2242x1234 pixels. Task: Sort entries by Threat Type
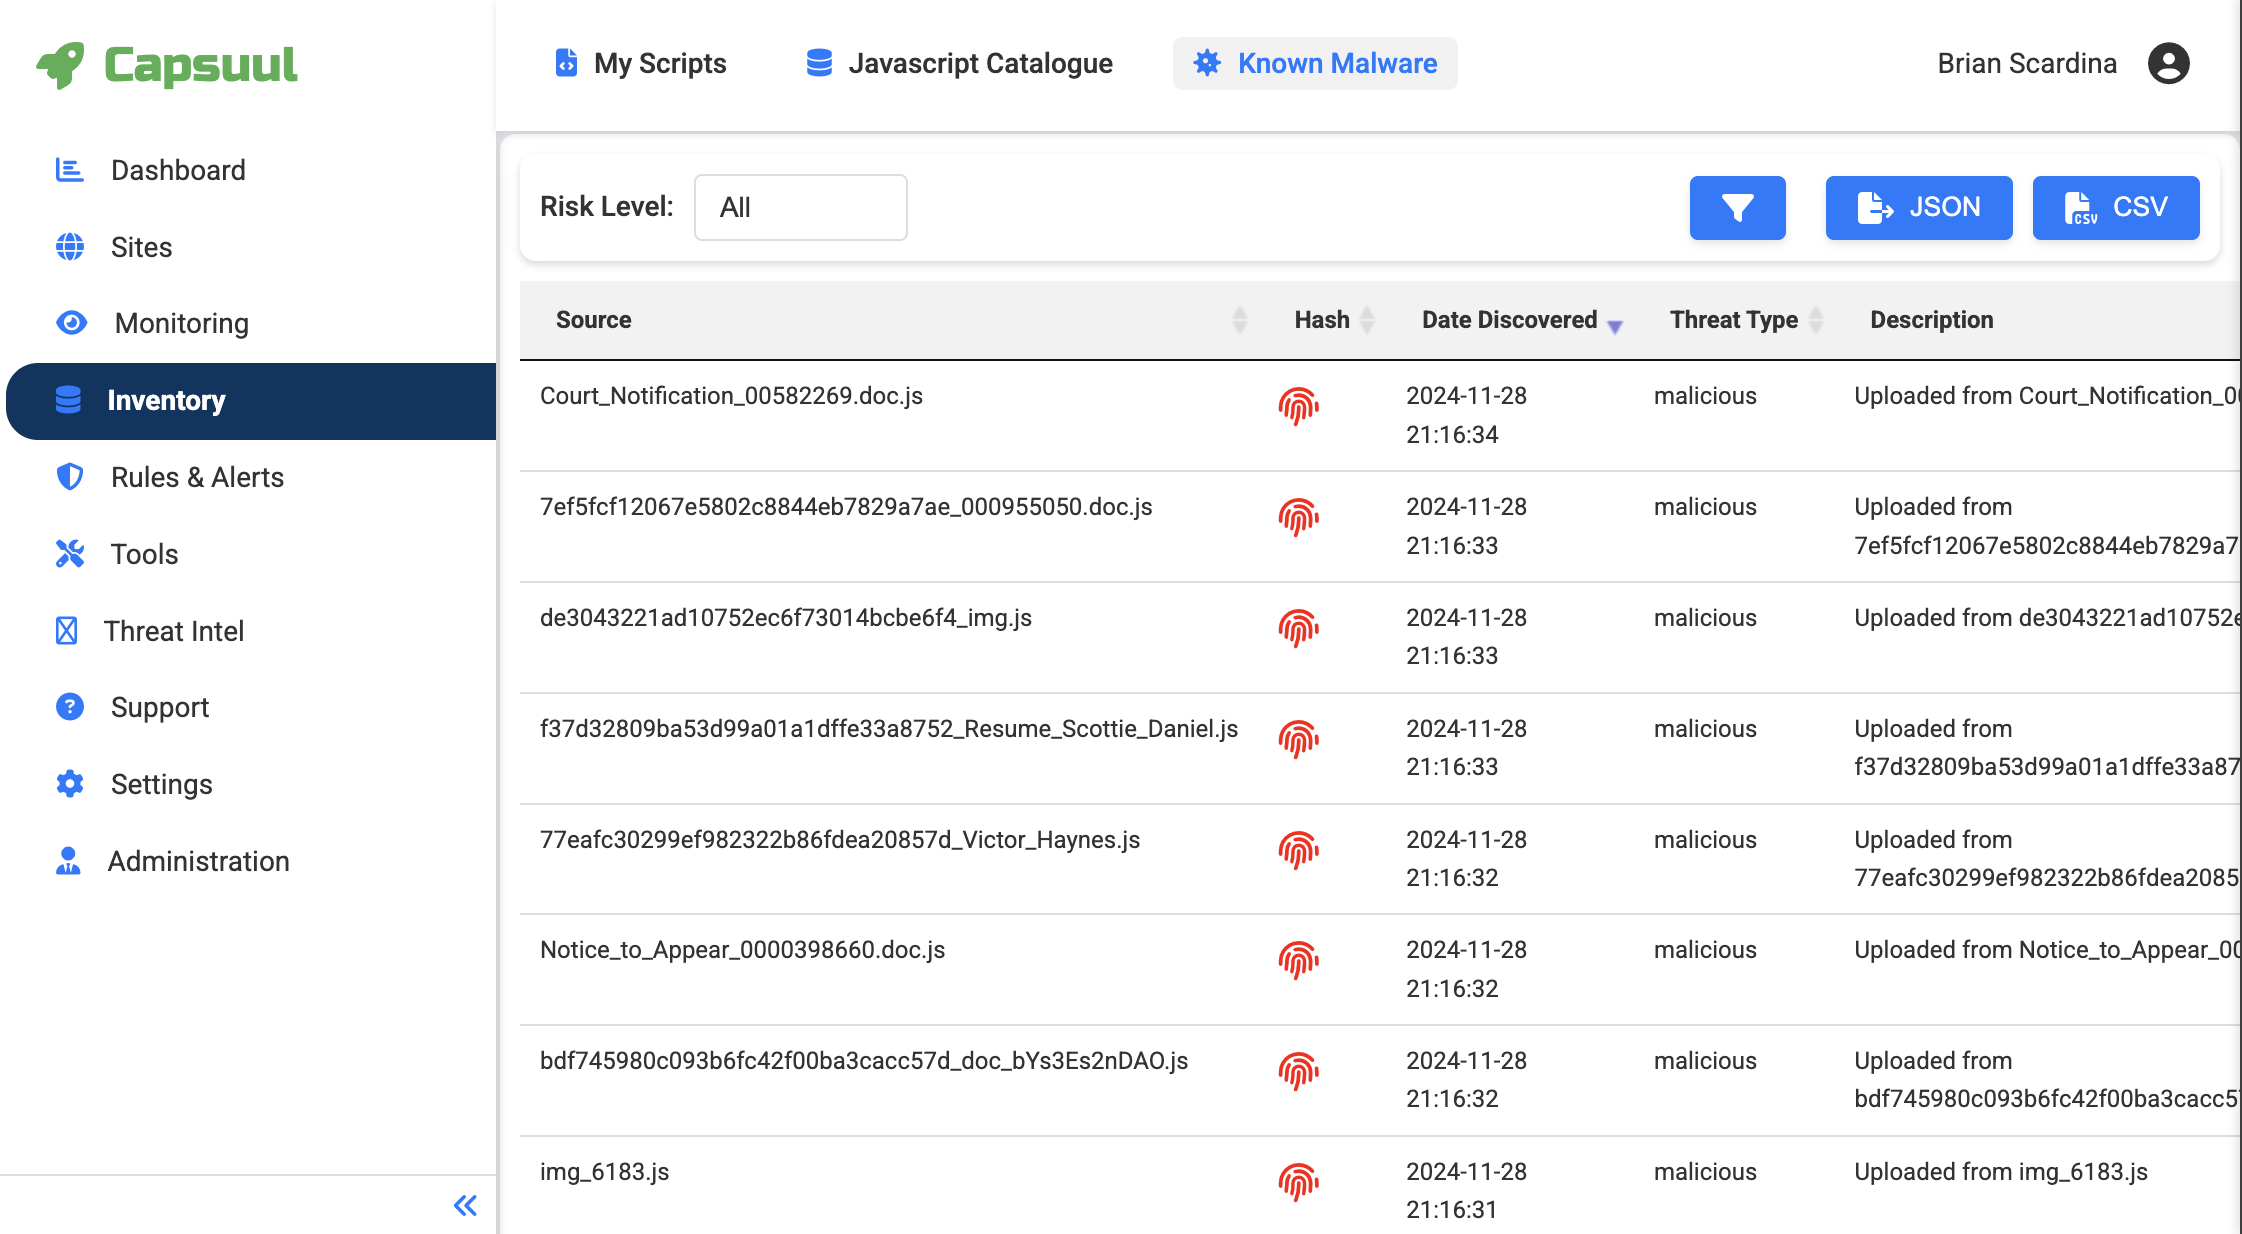[x=1819, y=320]
